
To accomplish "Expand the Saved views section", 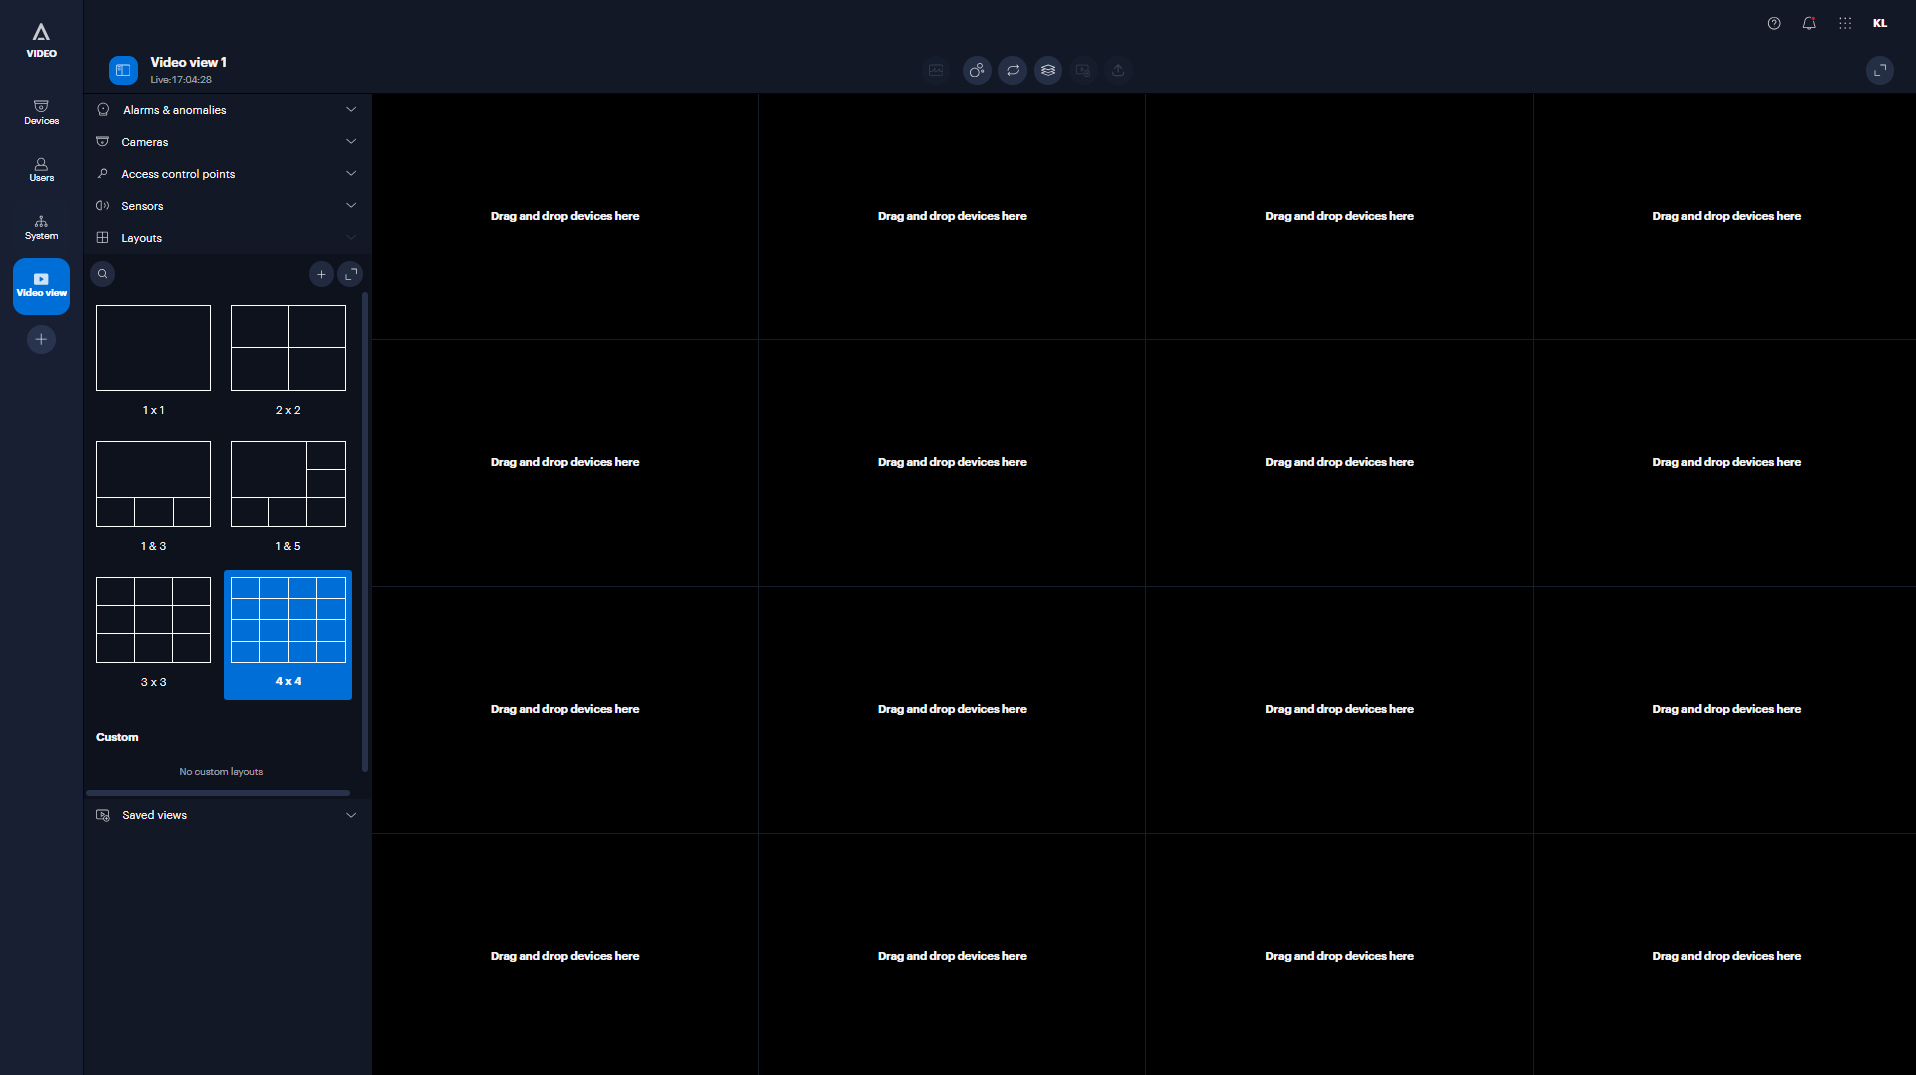I will (227, 815).
